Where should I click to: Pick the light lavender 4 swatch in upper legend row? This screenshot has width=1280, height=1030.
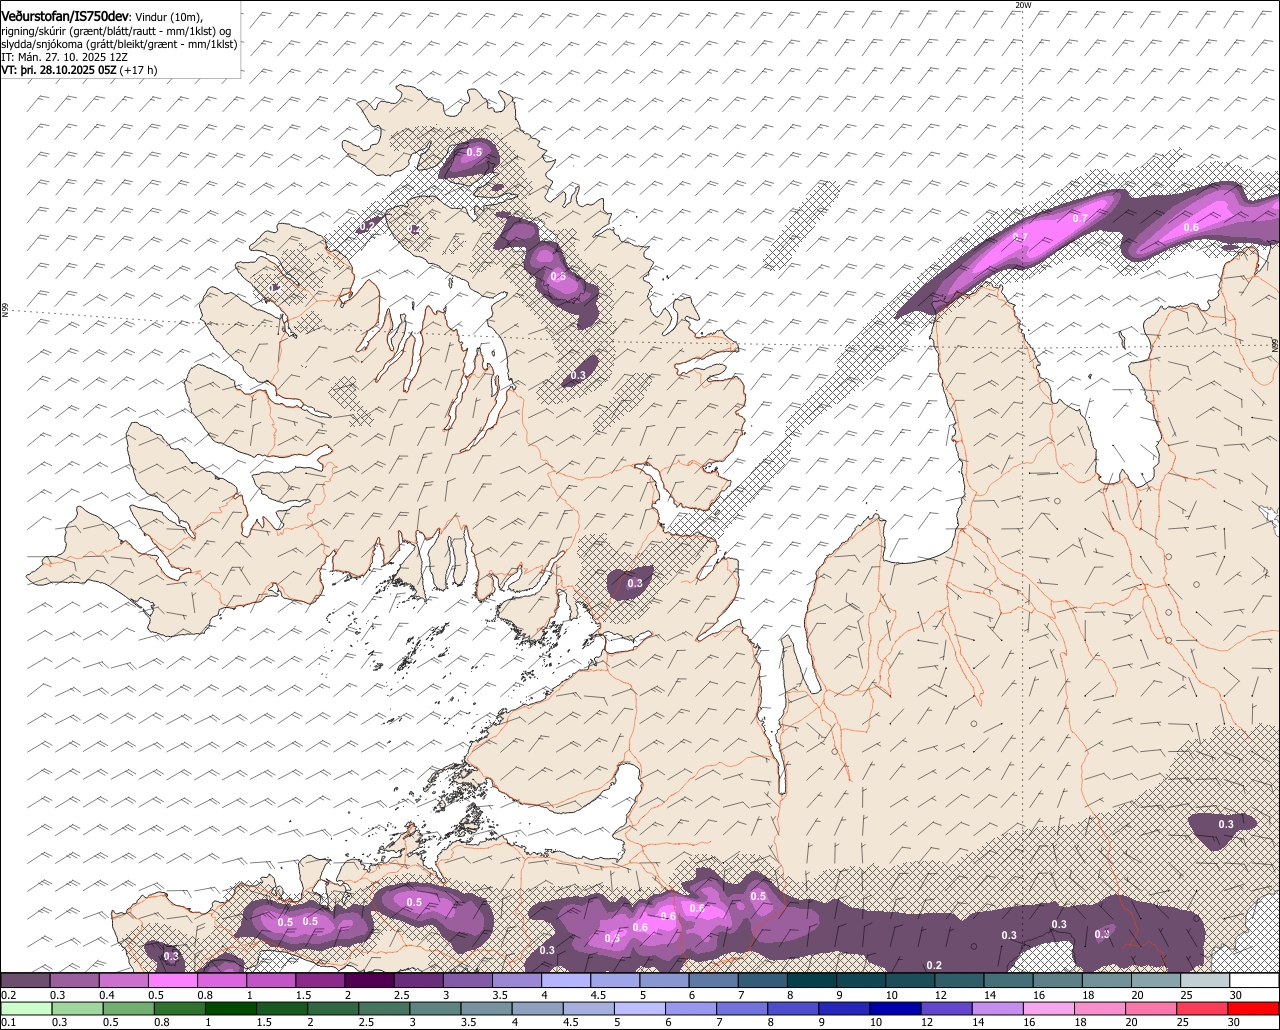point(566,981)
